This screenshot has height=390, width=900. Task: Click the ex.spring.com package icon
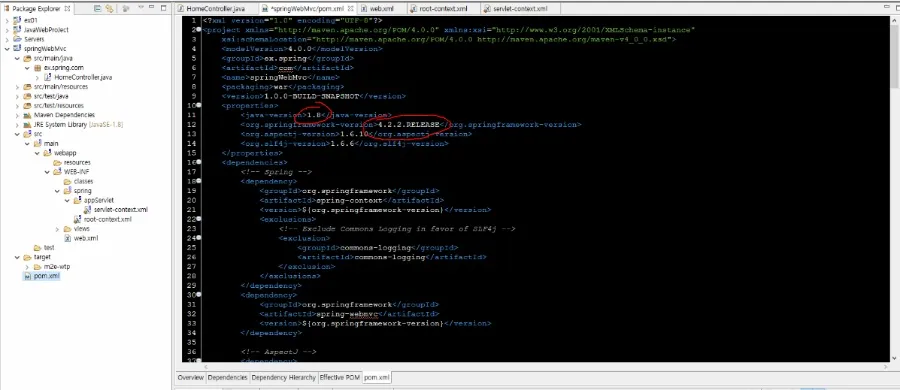[x=38, y=68]
